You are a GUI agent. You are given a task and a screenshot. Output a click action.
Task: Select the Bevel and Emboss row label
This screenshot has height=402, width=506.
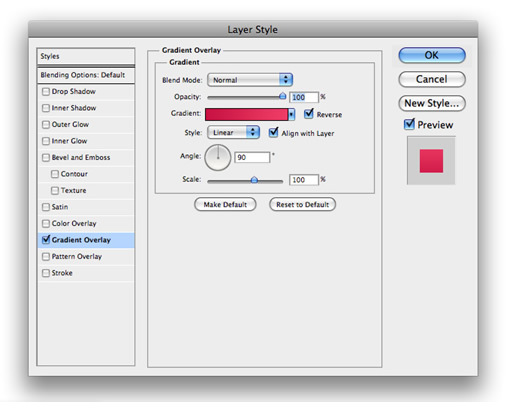point(81,157)
